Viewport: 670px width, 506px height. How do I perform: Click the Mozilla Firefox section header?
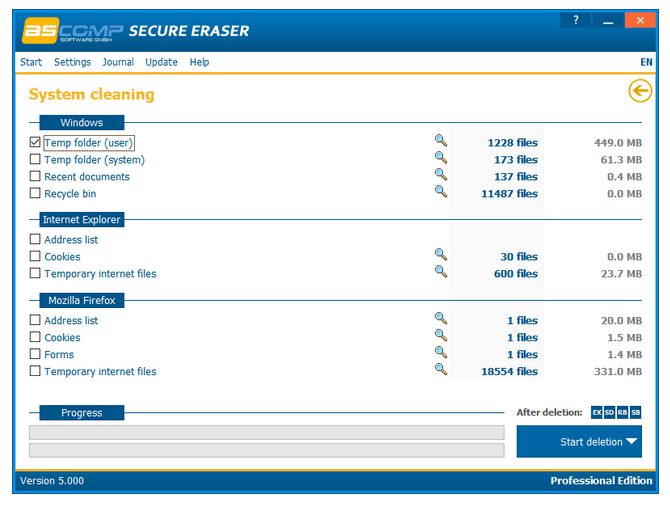[x=82, y=300]
